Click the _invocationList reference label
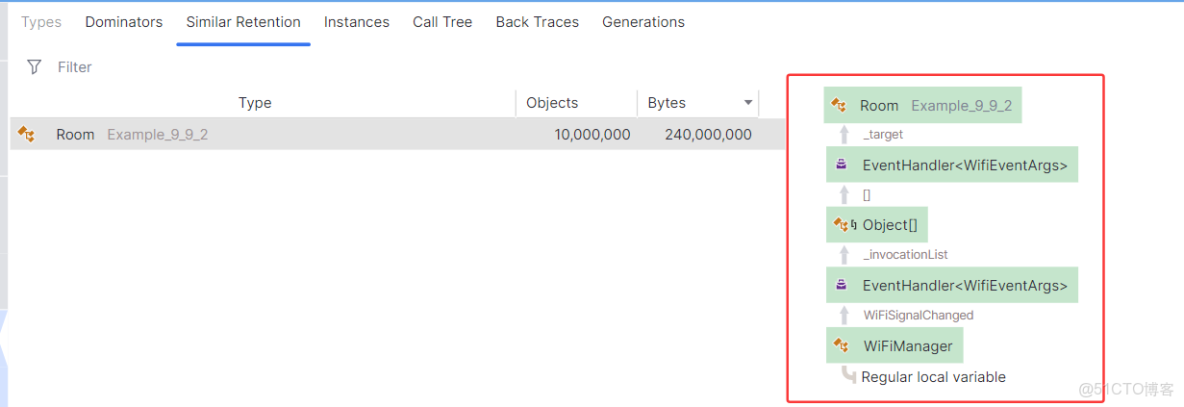This screenshot has width=1184, height=407. [x=905, y=254]
